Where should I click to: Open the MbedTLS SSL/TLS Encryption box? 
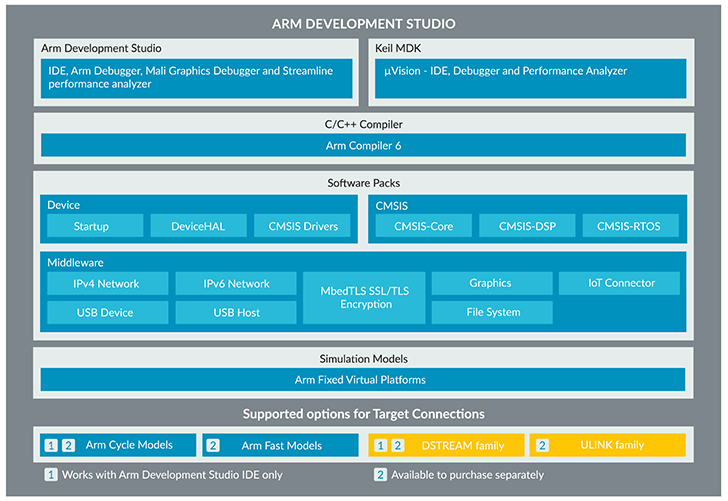coord(364,297)
